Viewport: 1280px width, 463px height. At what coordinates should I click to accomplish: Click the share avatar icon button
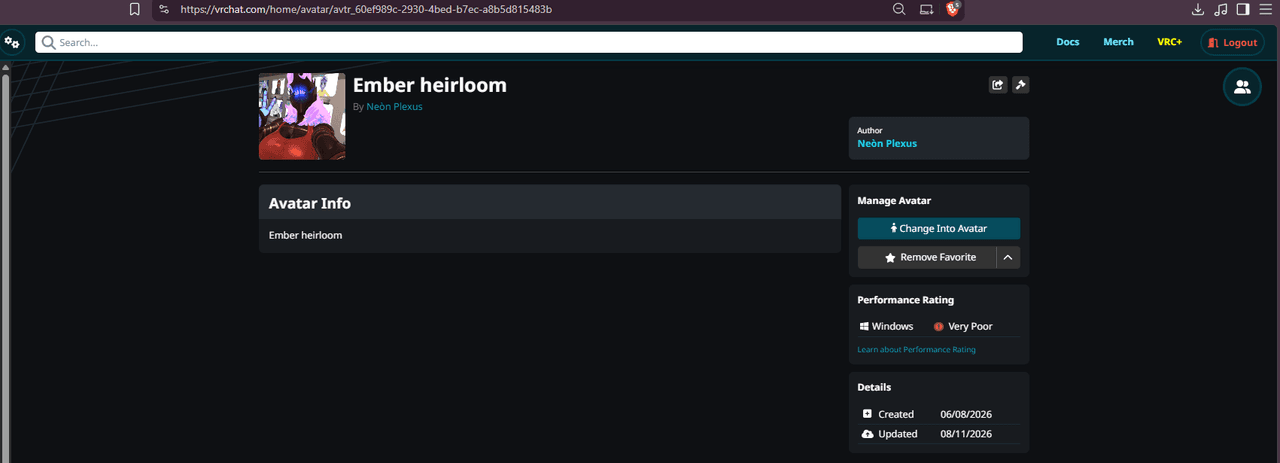click(997, 85)
